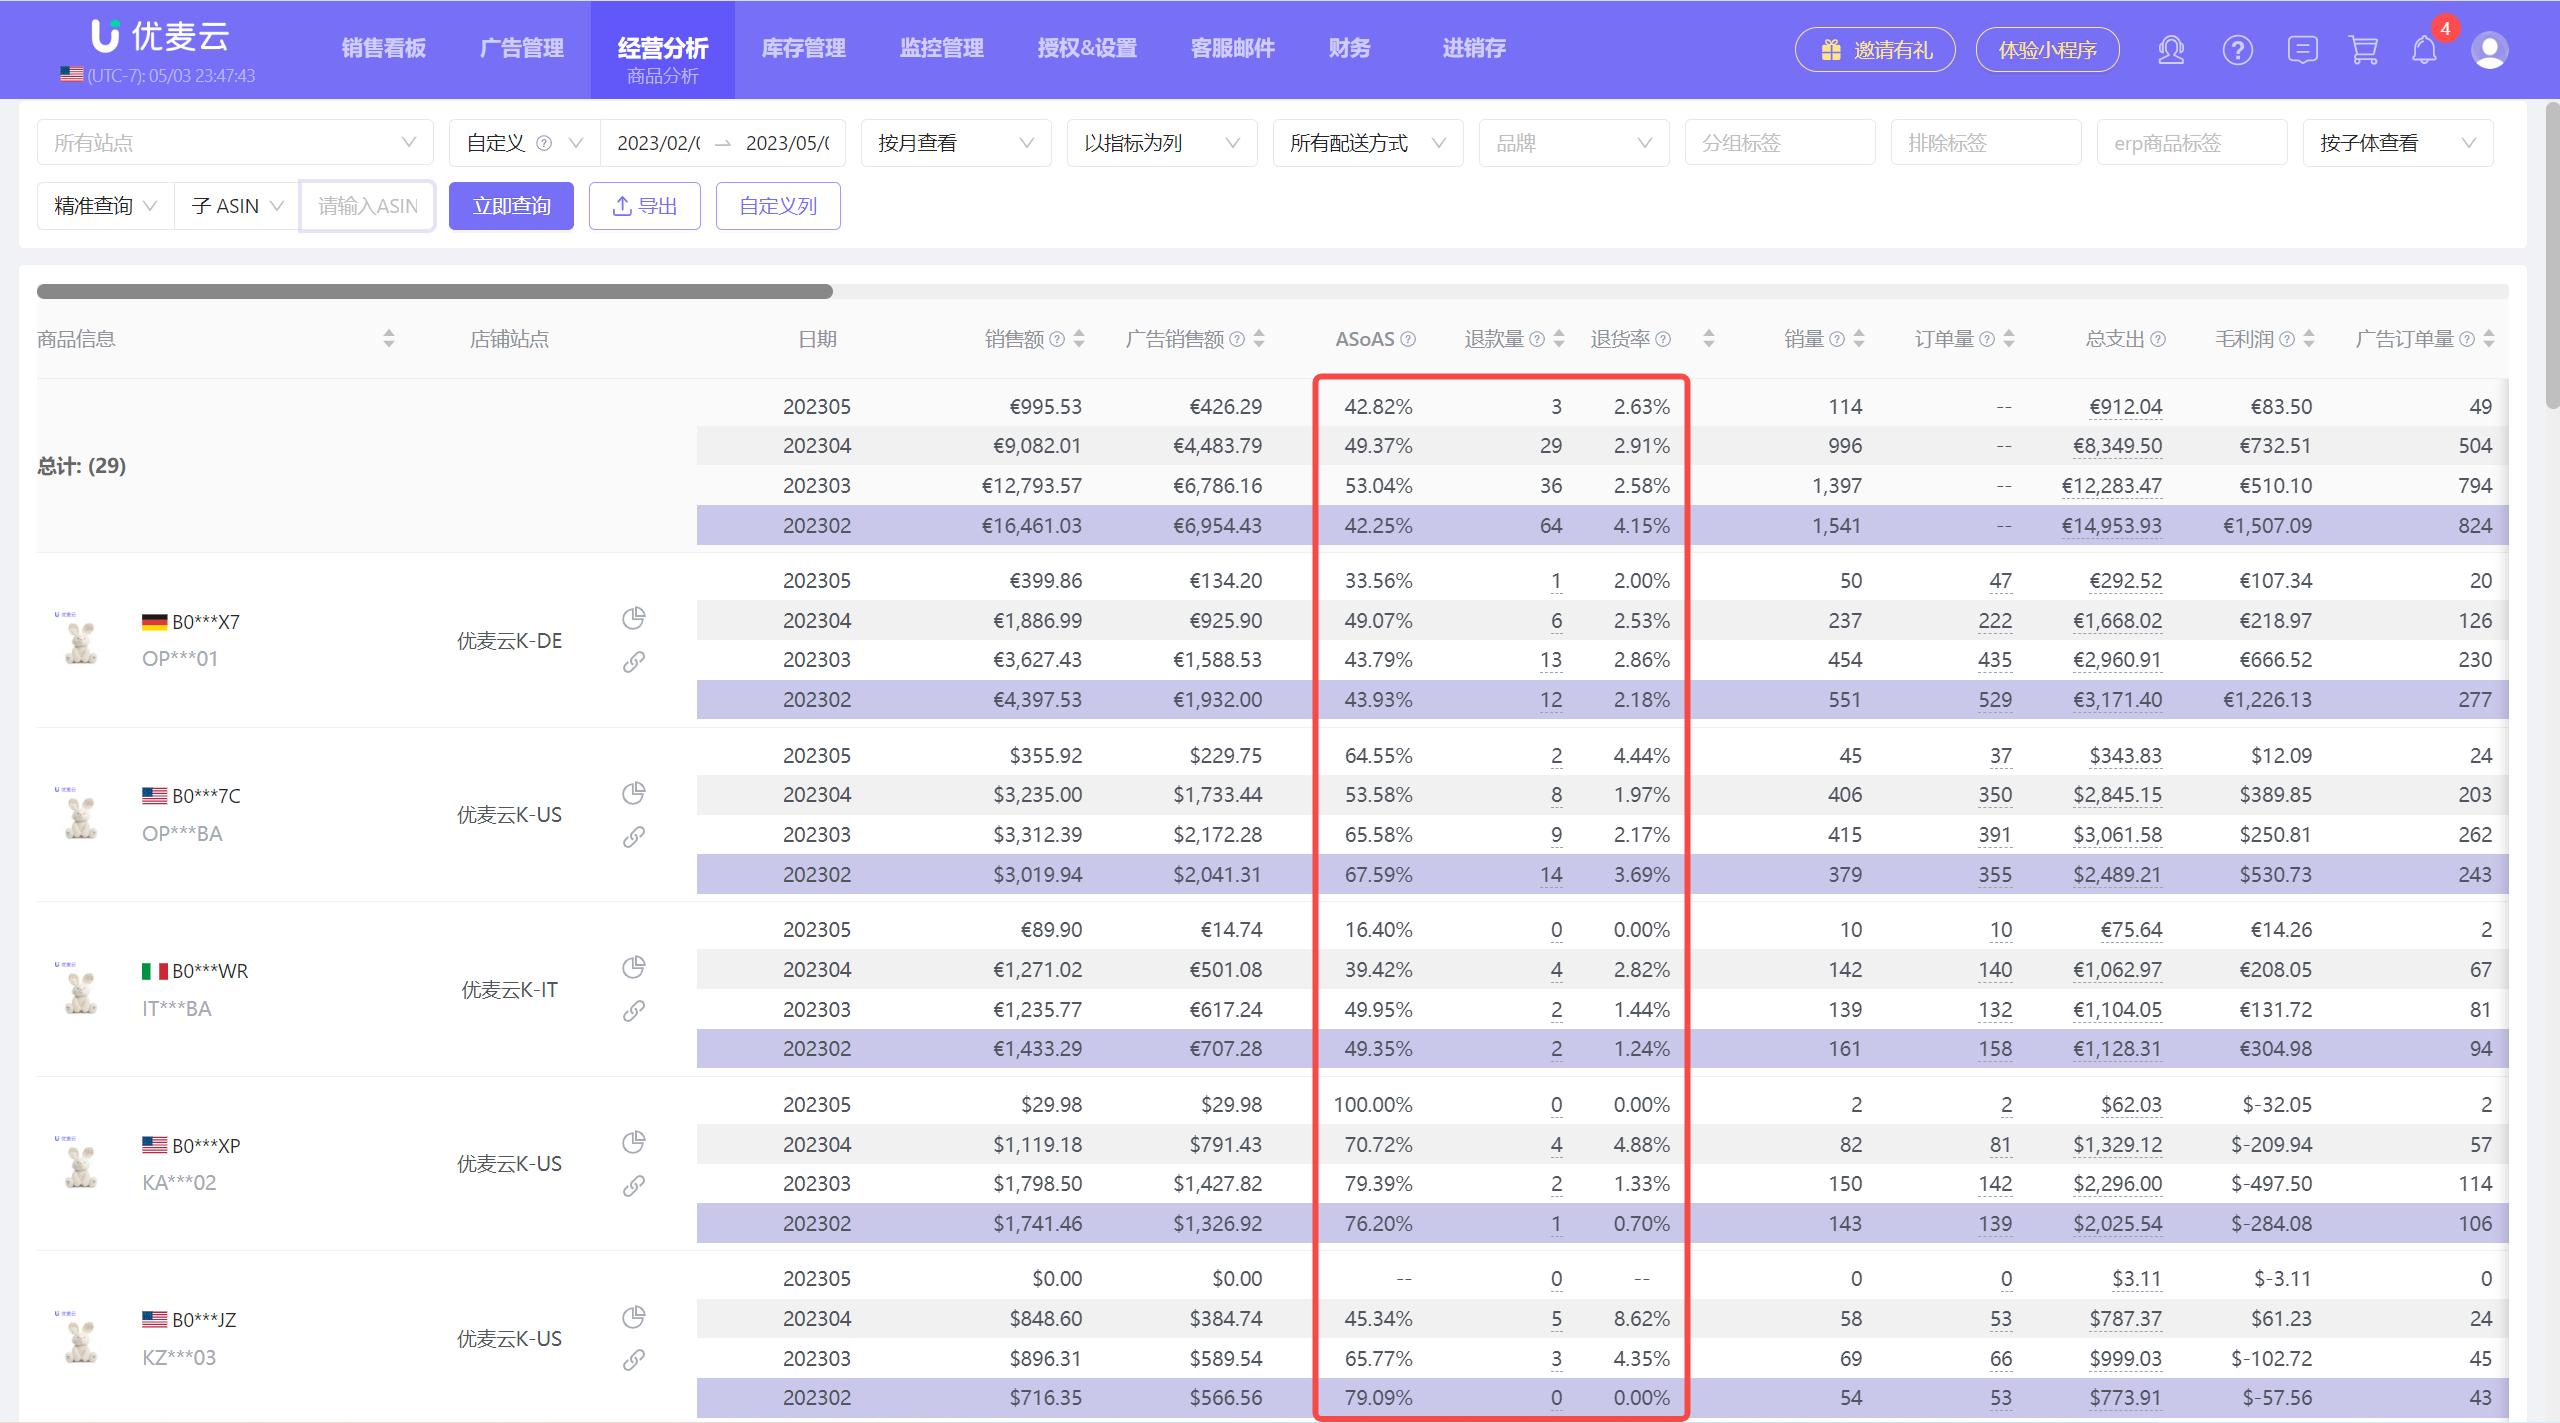Open the pie chart analysis for product B0***X7

point(633,618)
